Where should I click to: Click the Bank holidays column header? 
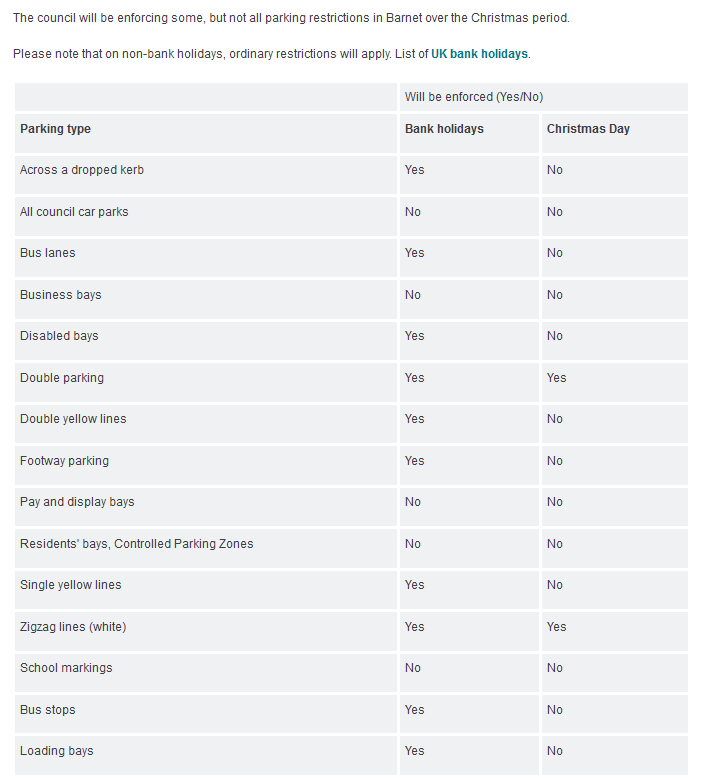coord(444,129)
